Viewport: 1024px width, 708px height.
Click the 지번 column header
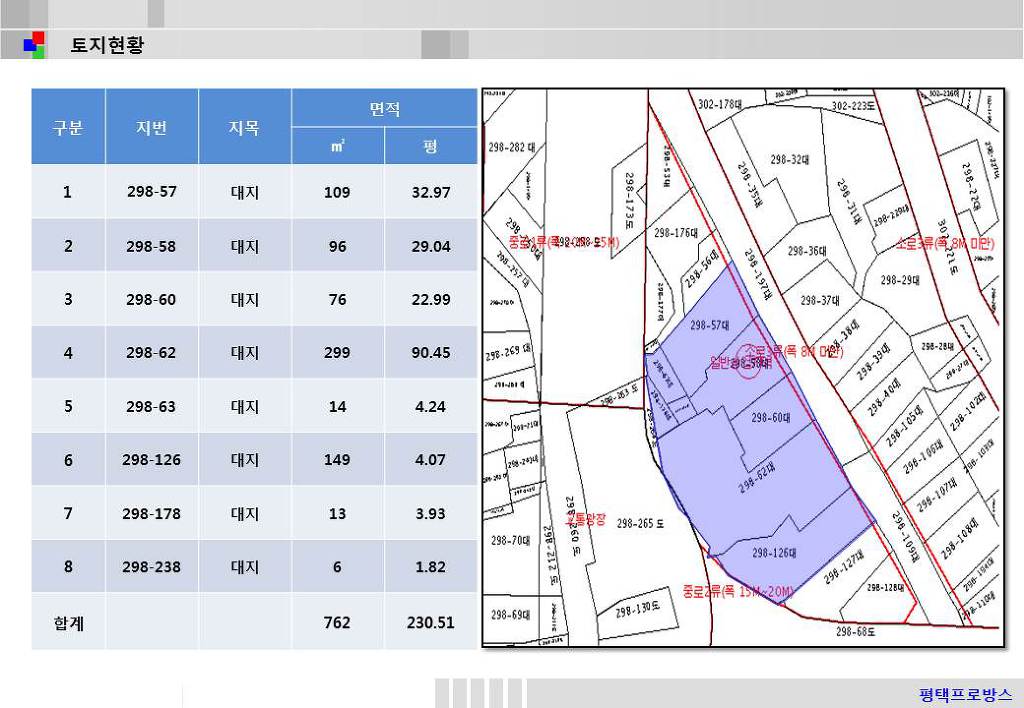152,127
